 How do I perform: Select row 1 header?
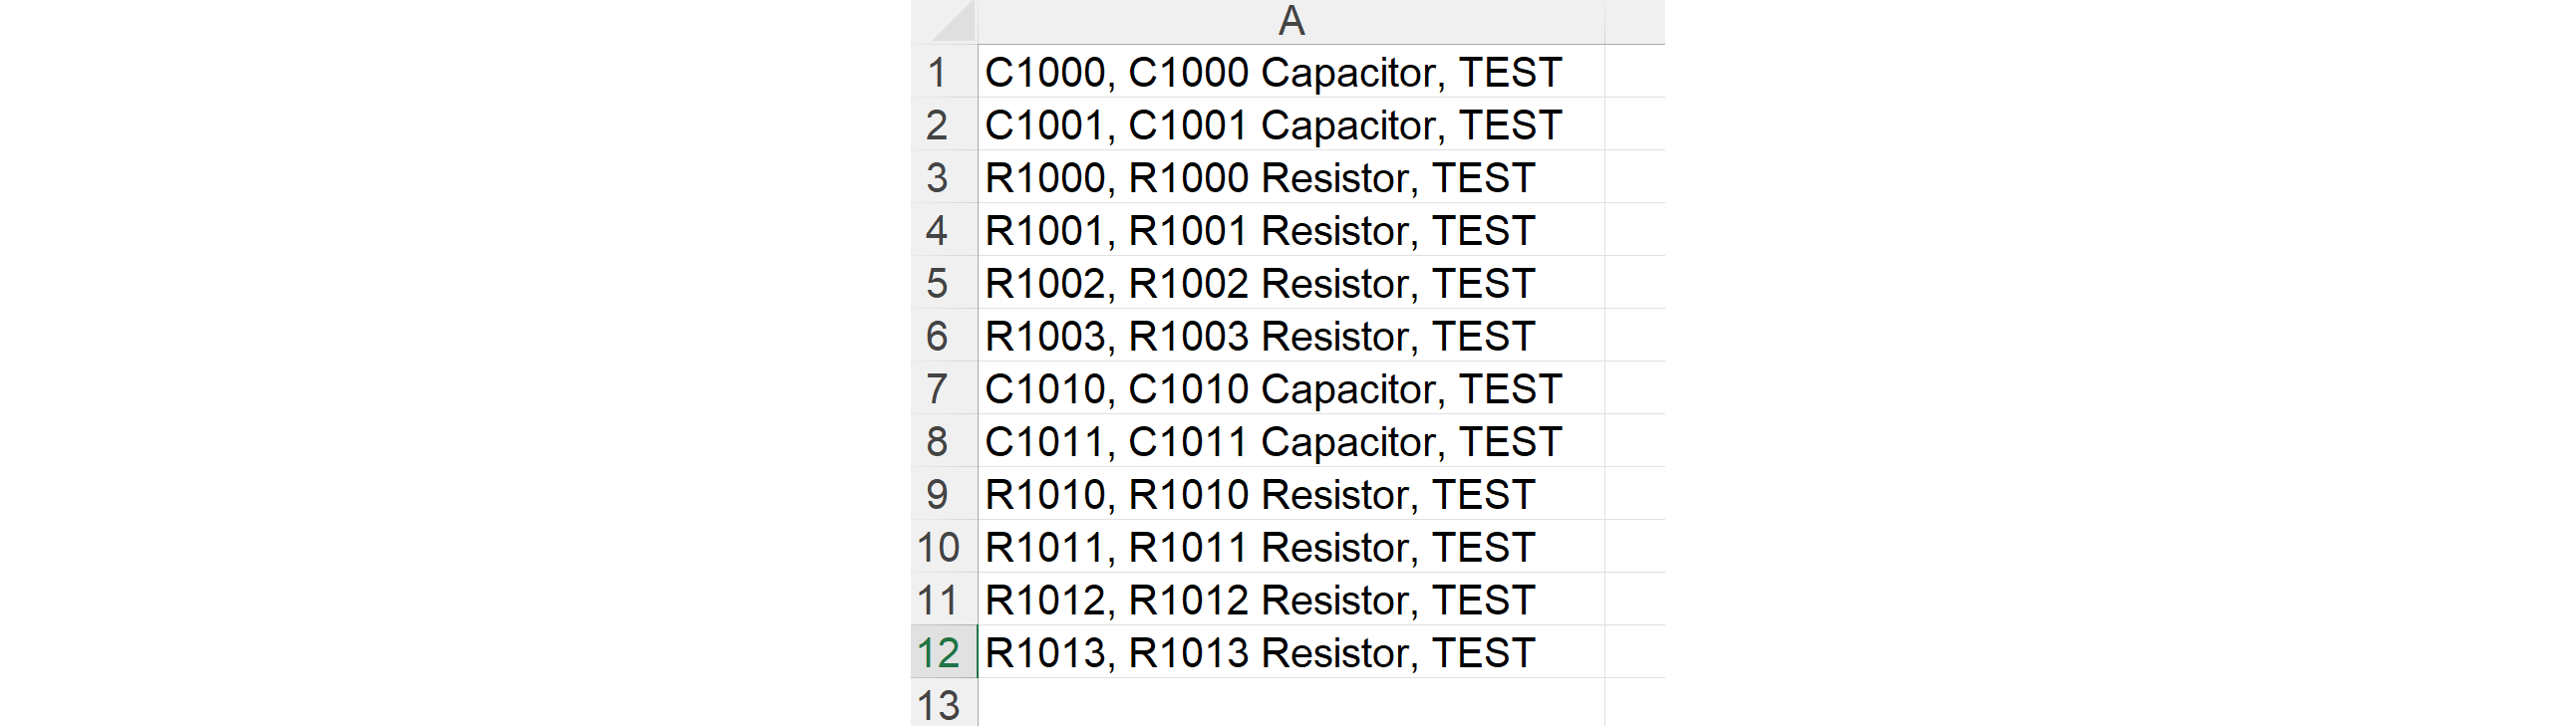[x=938, y=72]
